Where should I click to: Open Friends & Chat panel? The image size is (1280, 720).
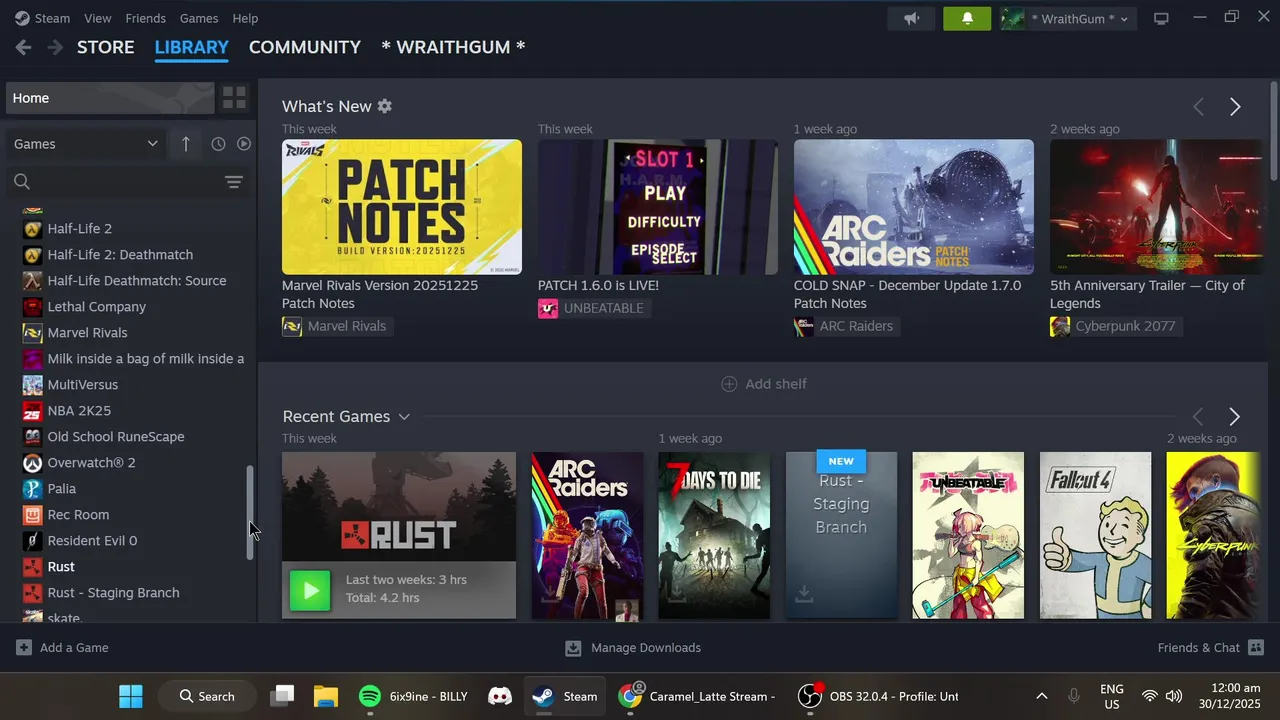tap(1211, 648)
